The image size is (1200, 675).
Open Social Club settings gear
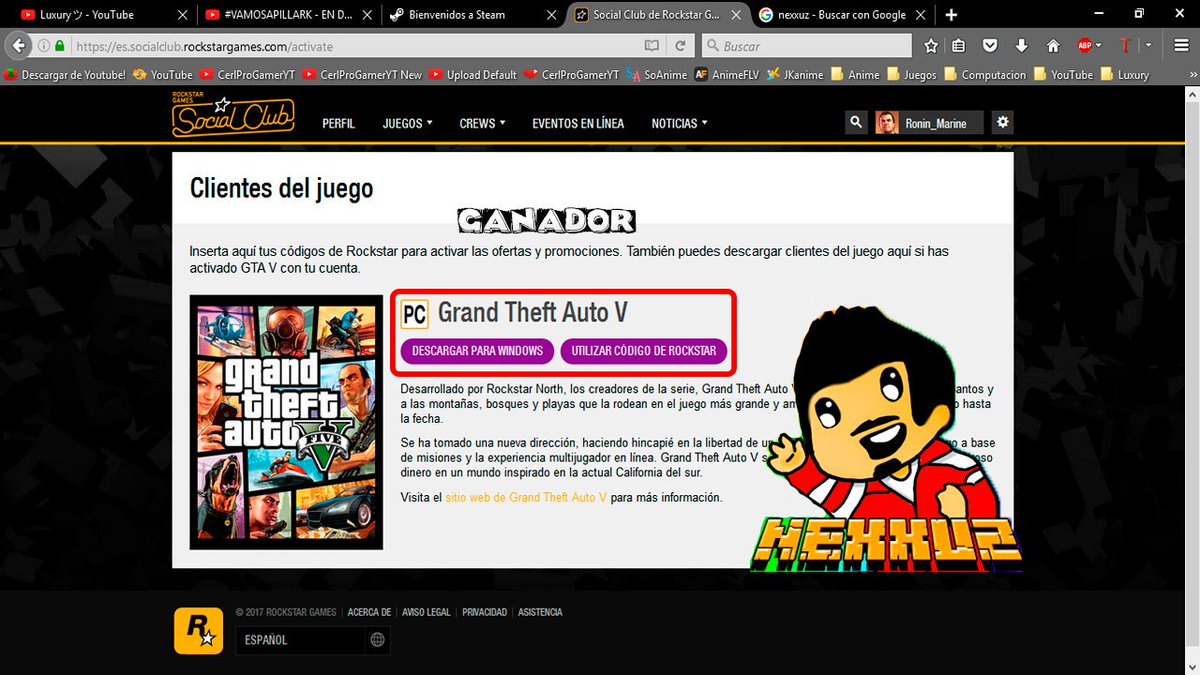coord(1003,122)
